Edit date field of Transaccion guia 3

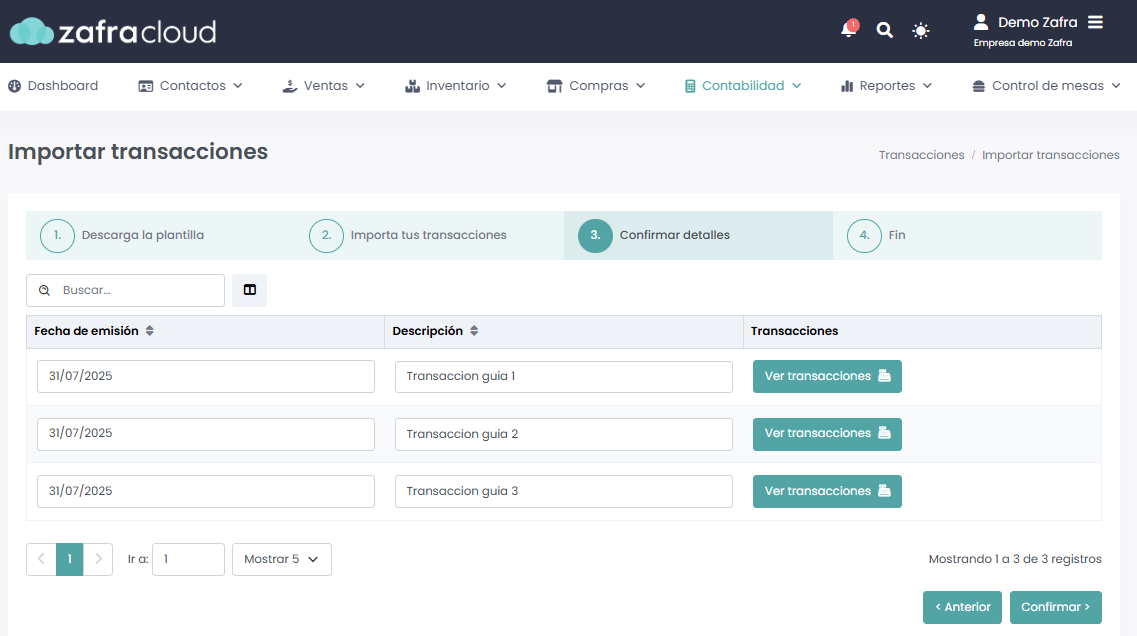tap(206, 491)
